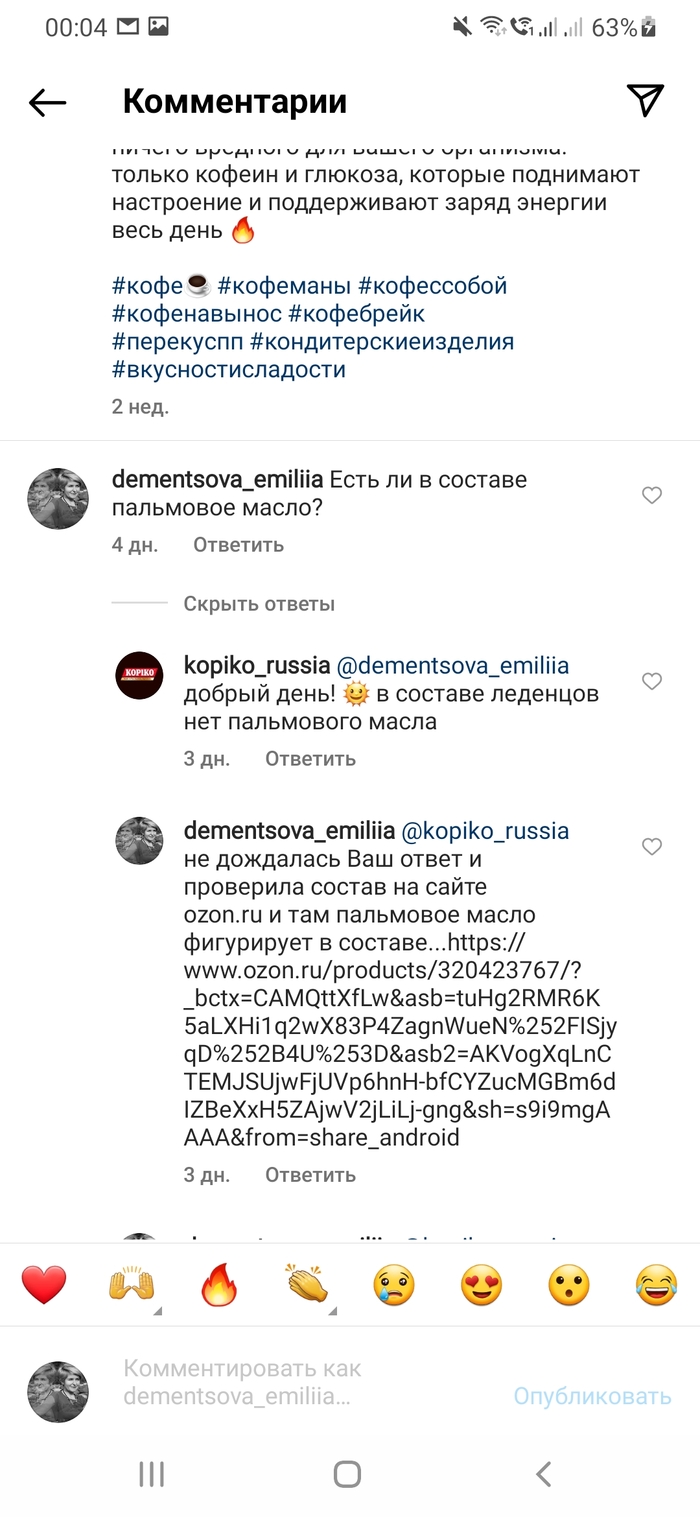
Task: Tap the Android recent apps button
Action: point(151,1472)
